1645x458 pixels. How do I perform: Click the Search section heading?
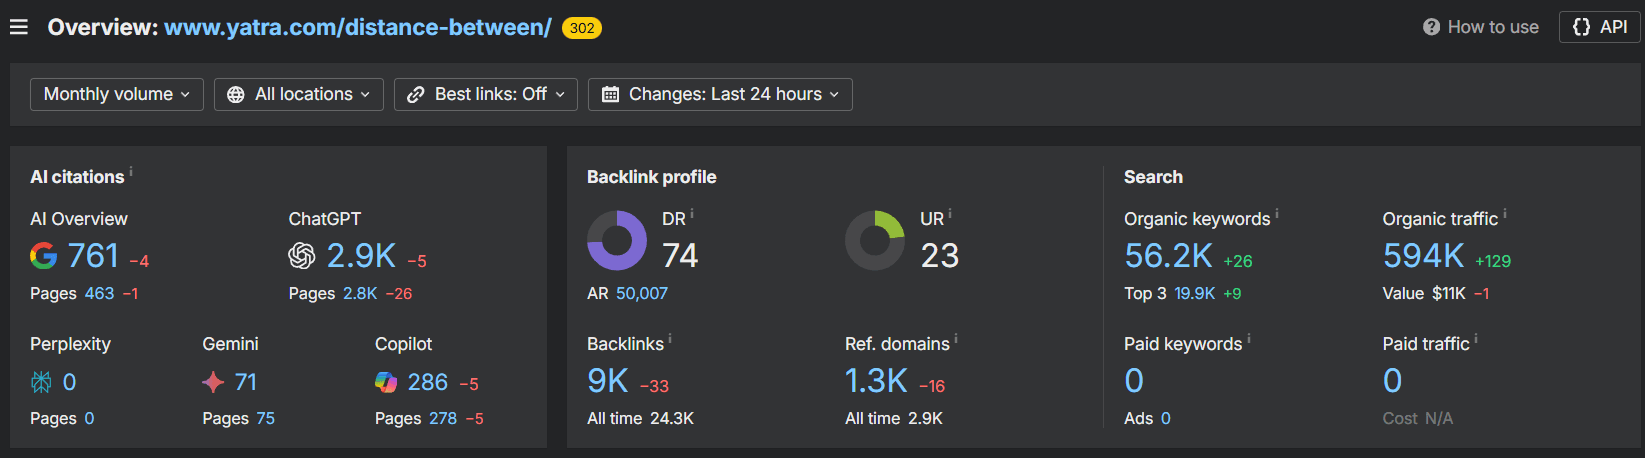[x=1153, y=177]
